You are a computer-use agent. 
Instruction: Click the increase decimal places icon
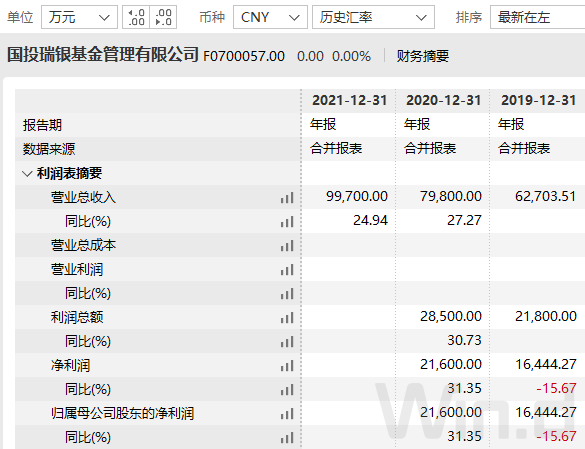click(136, 17)
